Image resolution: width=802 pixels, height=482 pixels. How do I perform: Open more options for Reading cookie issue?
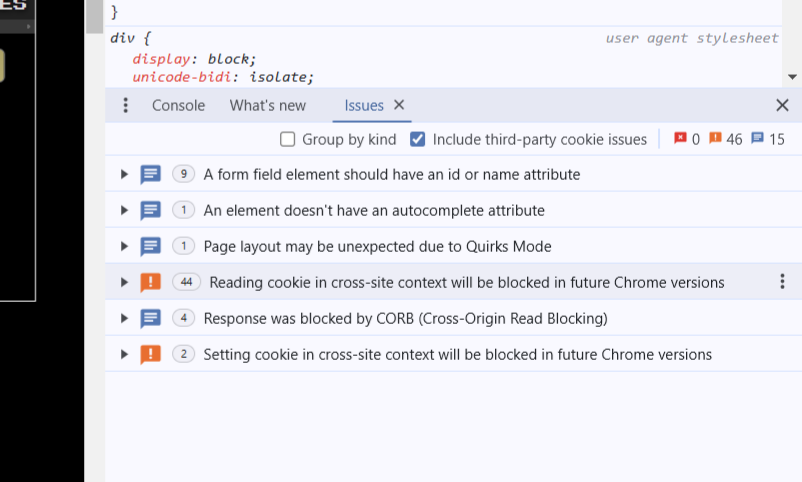point(782,282)
